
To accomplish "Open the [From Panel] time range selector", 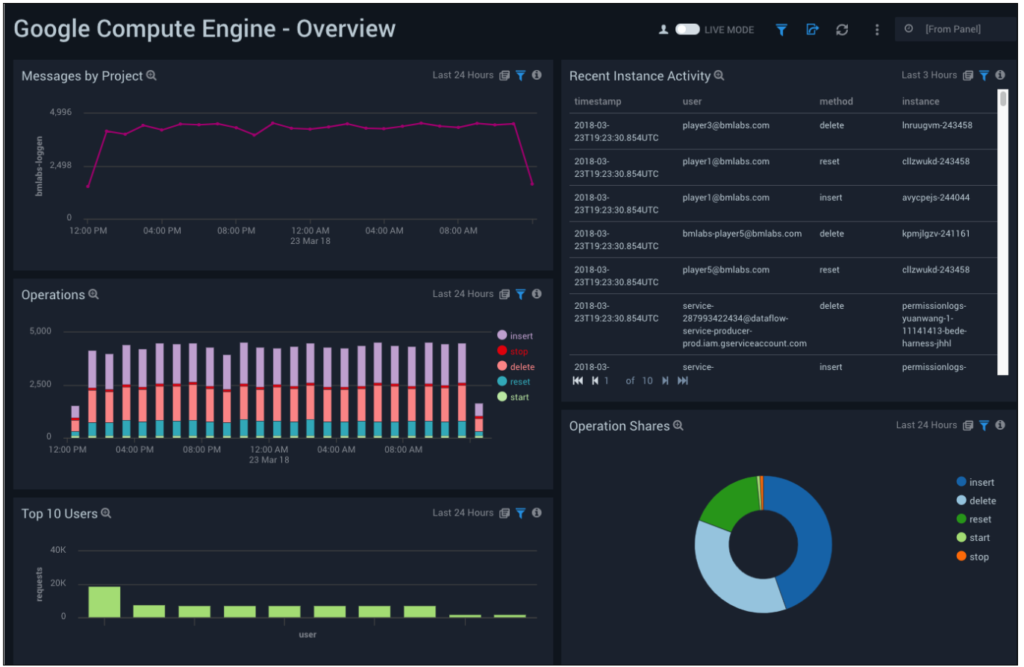I will tap(955, 29).
